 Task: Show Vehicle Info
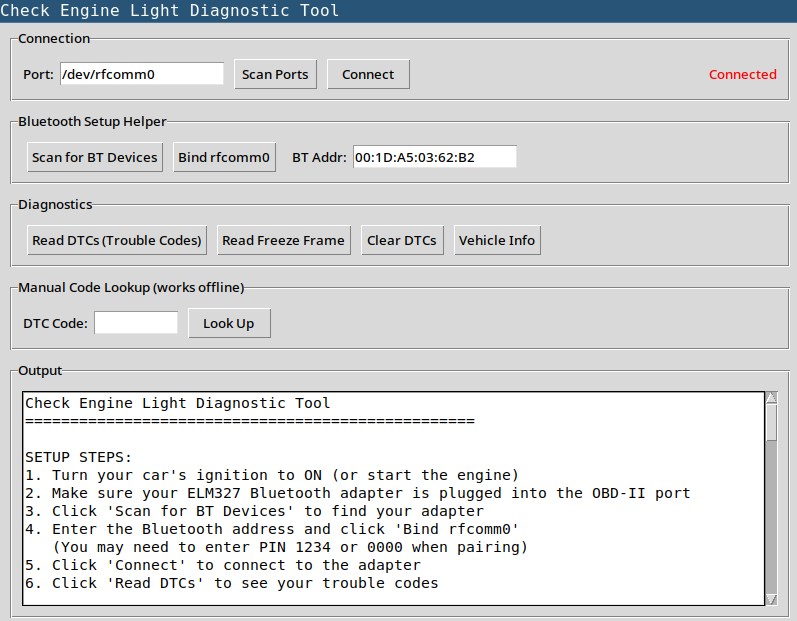[496, 240]
